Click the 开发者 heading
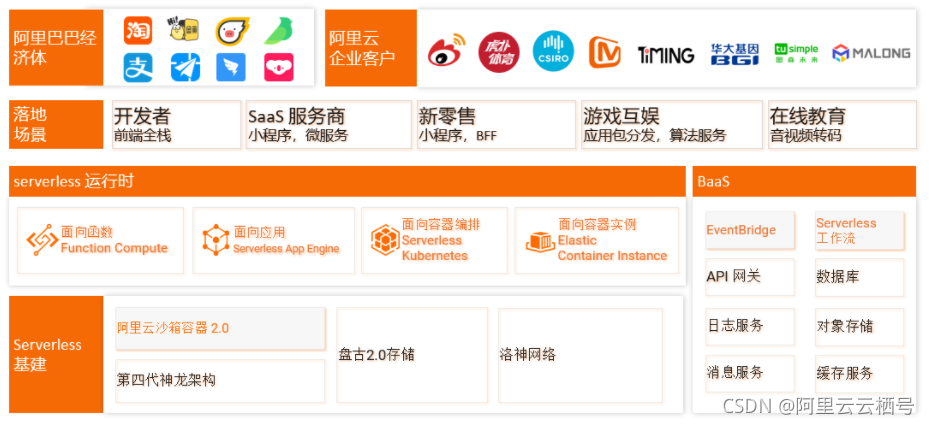Image resolution: width=929 pixels, height=424 pixels. point(142,116)
